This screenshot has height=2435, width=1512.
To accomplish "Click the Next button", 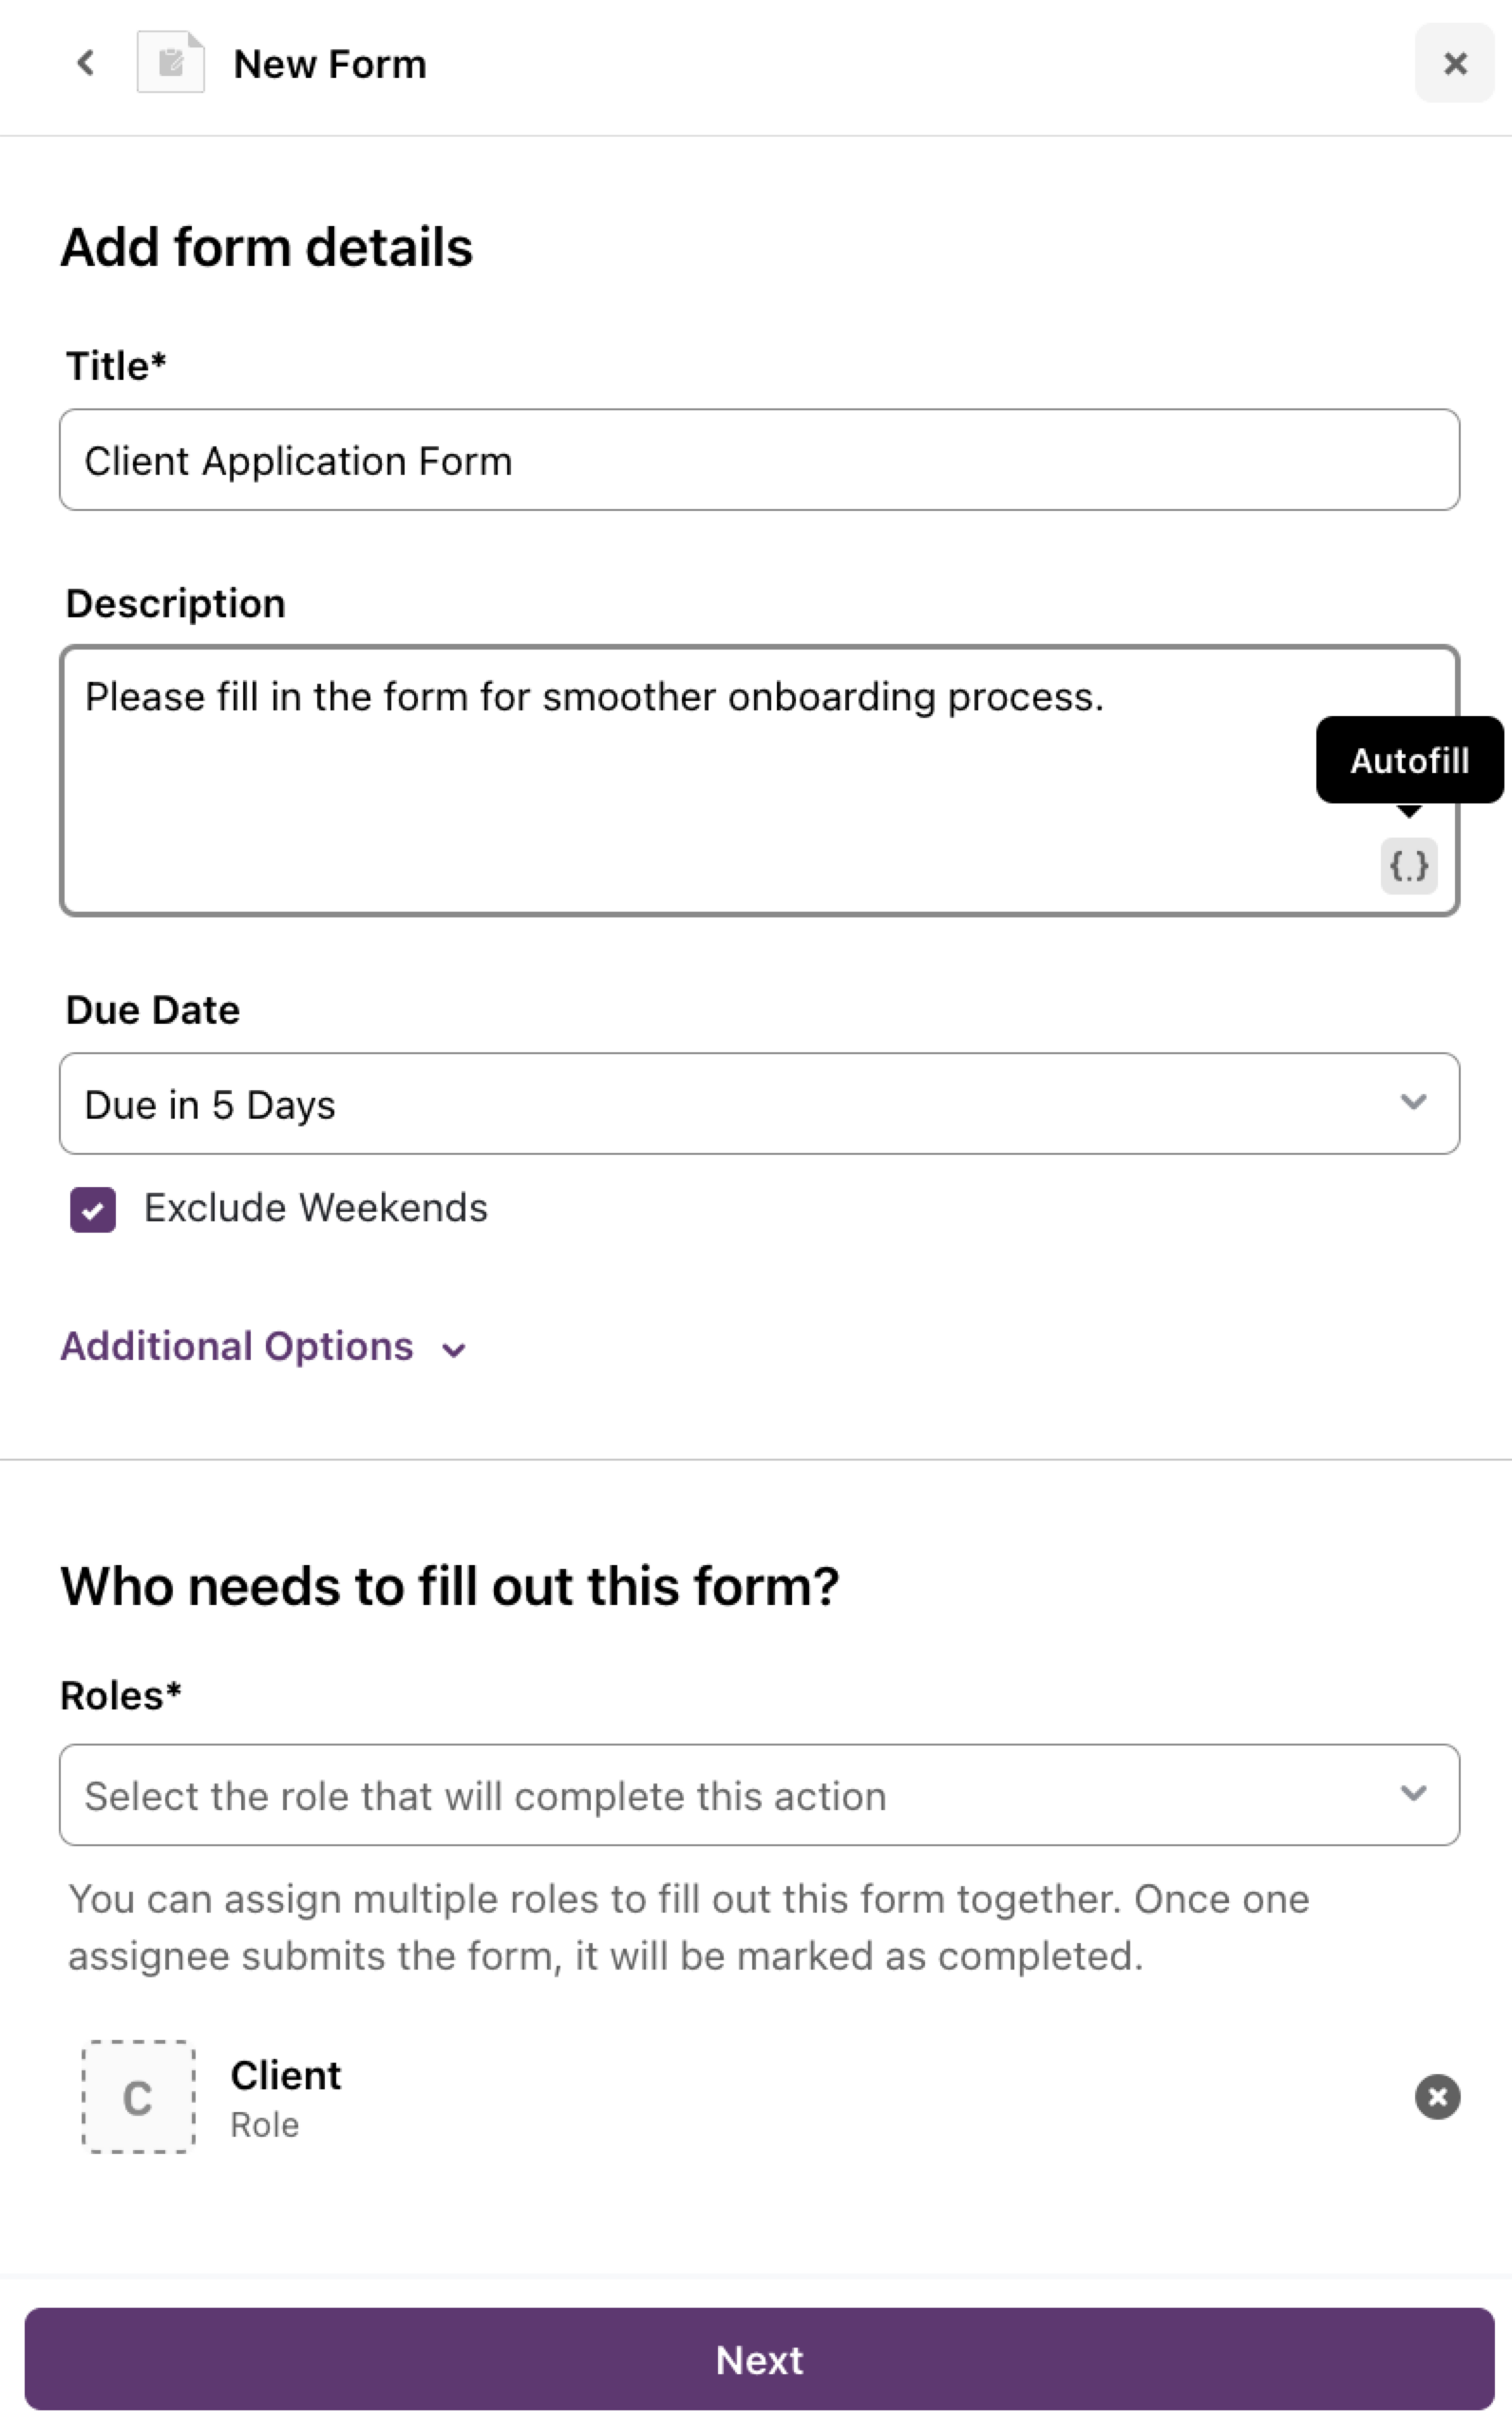I will 759,2359.
